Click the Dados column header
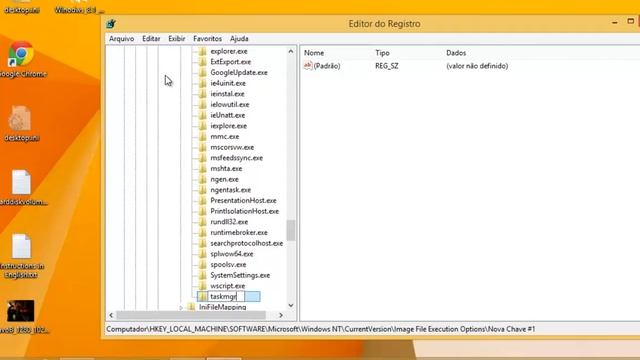Viewport: 640px width, 360px height. click(x=456, y=53)
